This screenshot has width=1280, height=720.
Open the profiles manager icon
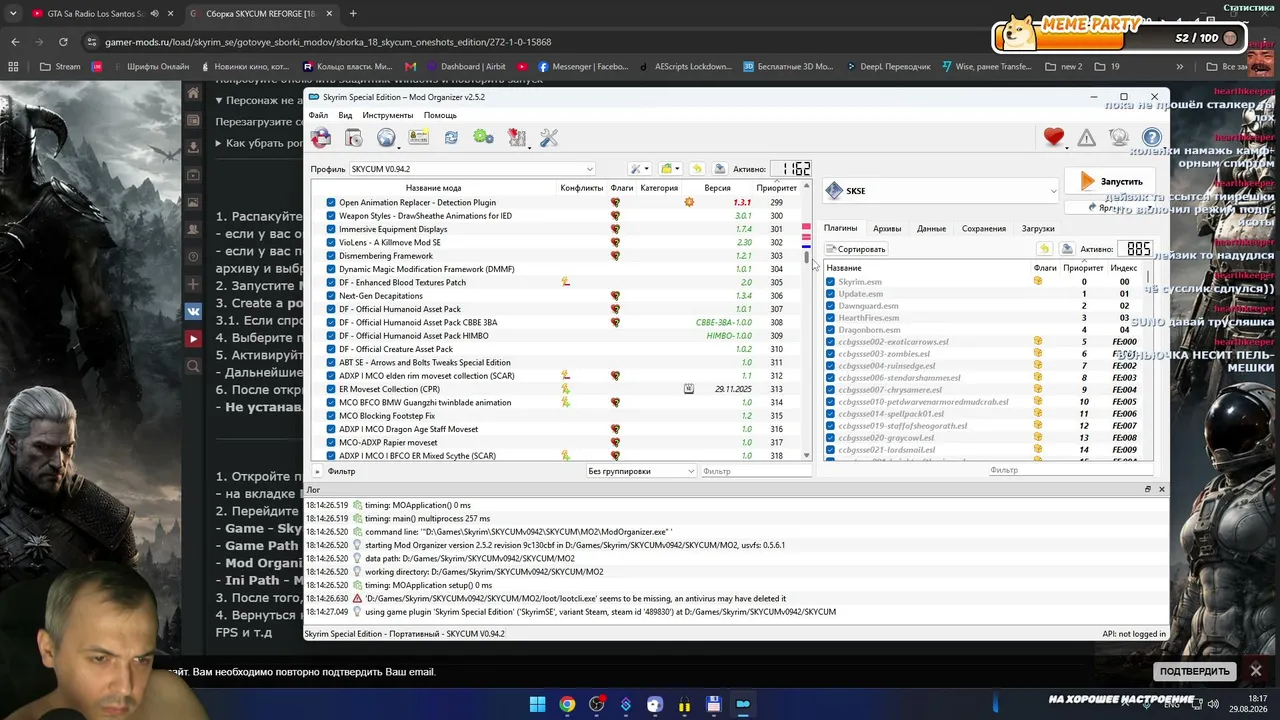point(418,138)
